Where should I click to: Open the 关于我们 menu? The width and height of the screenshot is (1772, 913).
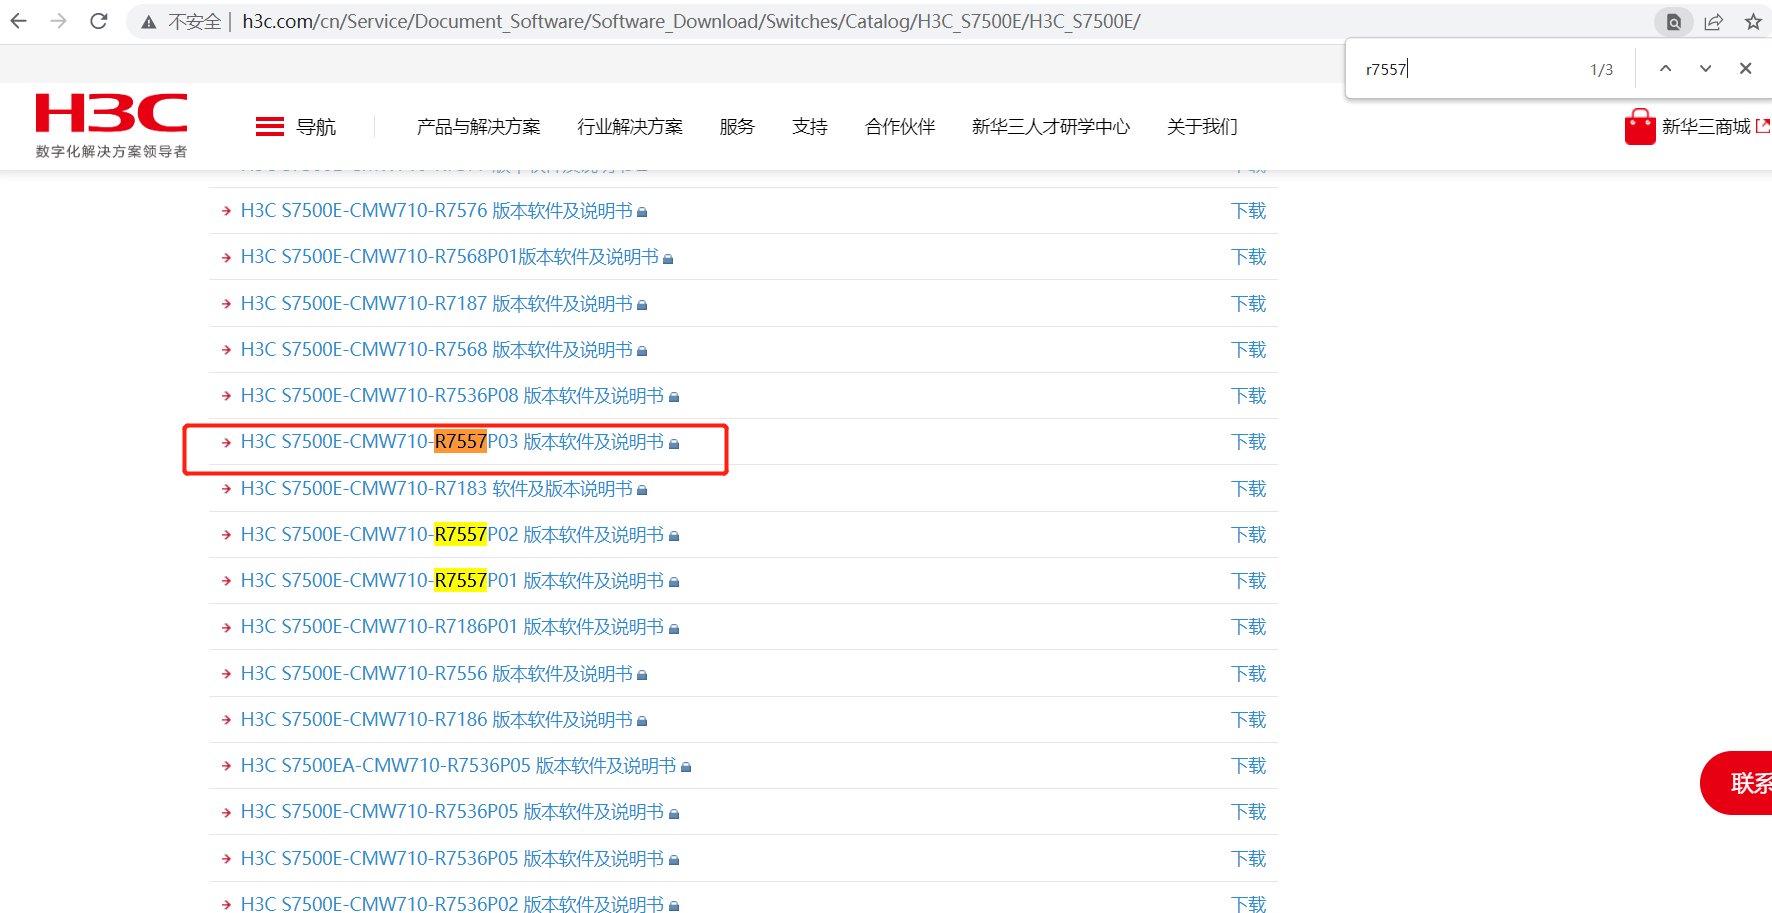(1202, 127)
